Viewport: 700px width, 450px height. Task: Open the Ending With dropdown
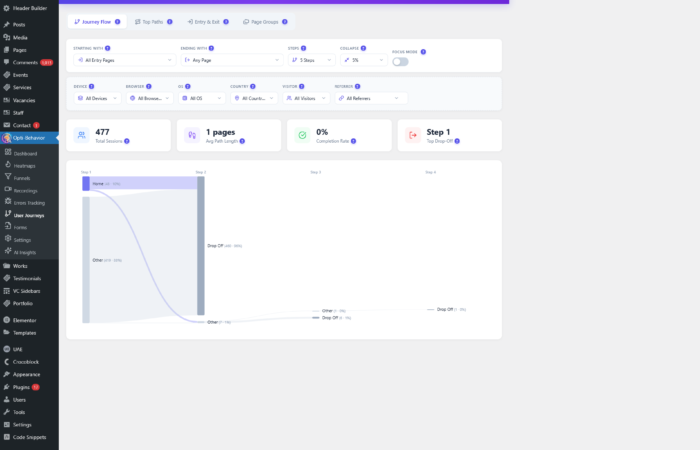232,60
